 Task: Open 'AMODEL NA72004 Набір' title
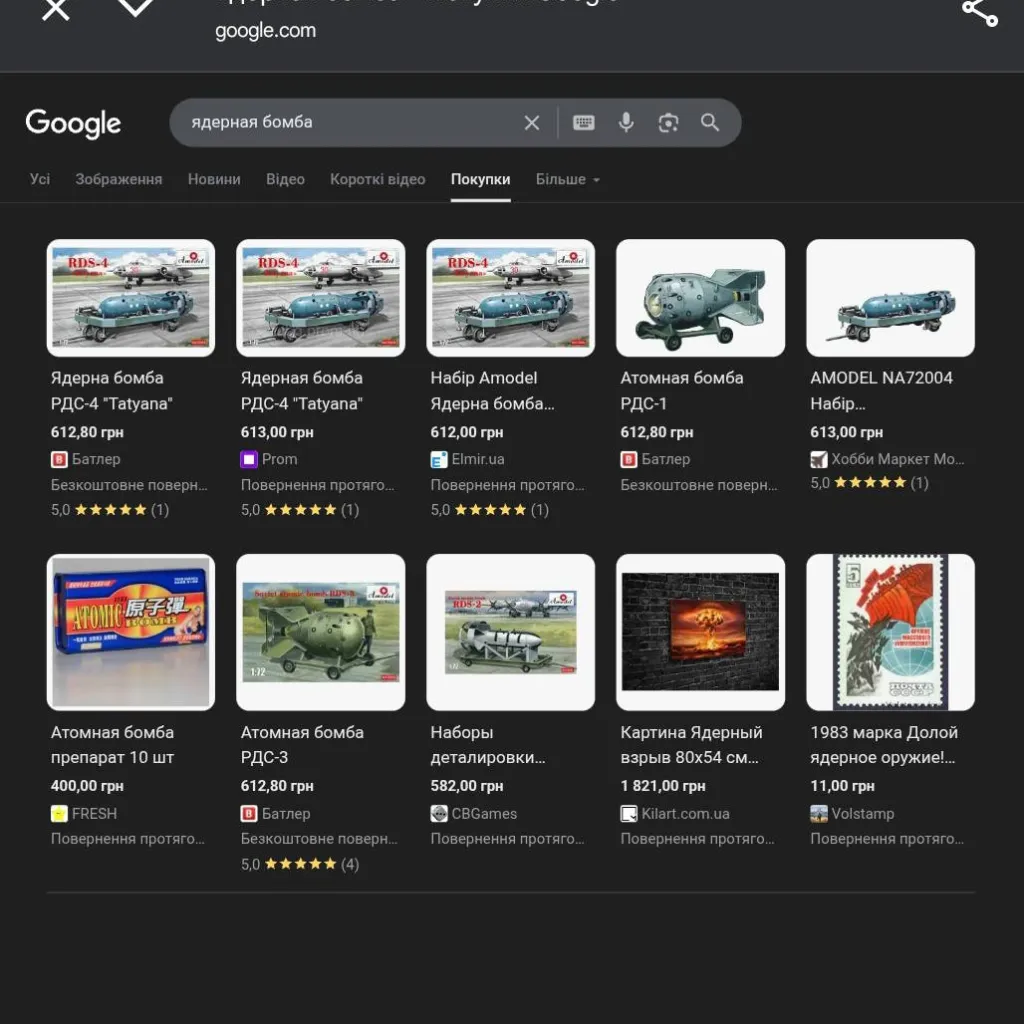[x=881, y=391]
